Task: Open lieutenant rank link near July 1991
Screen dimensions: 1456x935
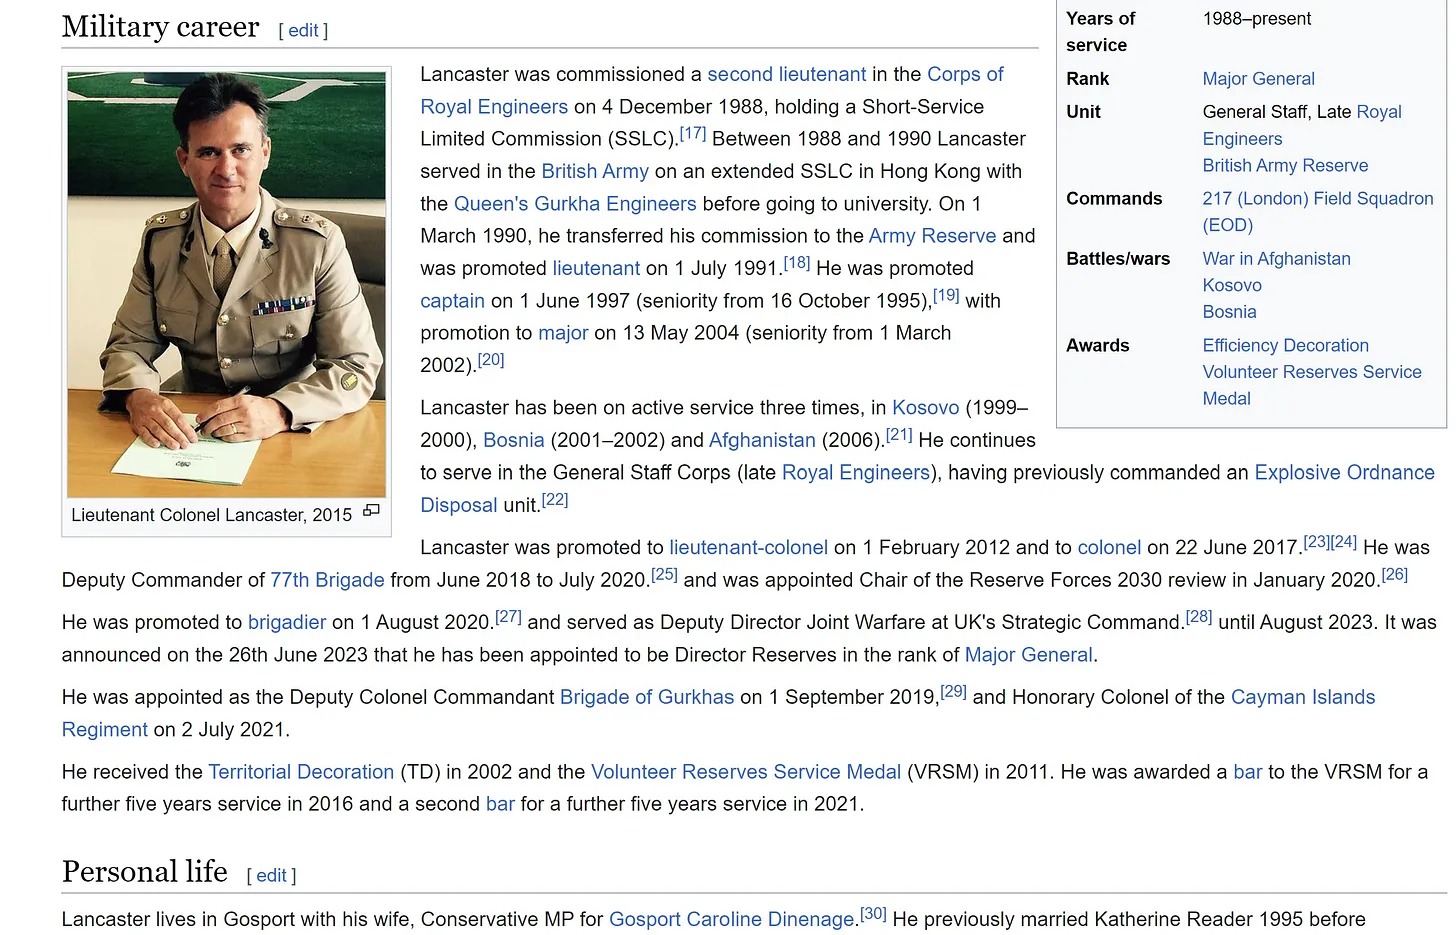Action: point(596,268)
